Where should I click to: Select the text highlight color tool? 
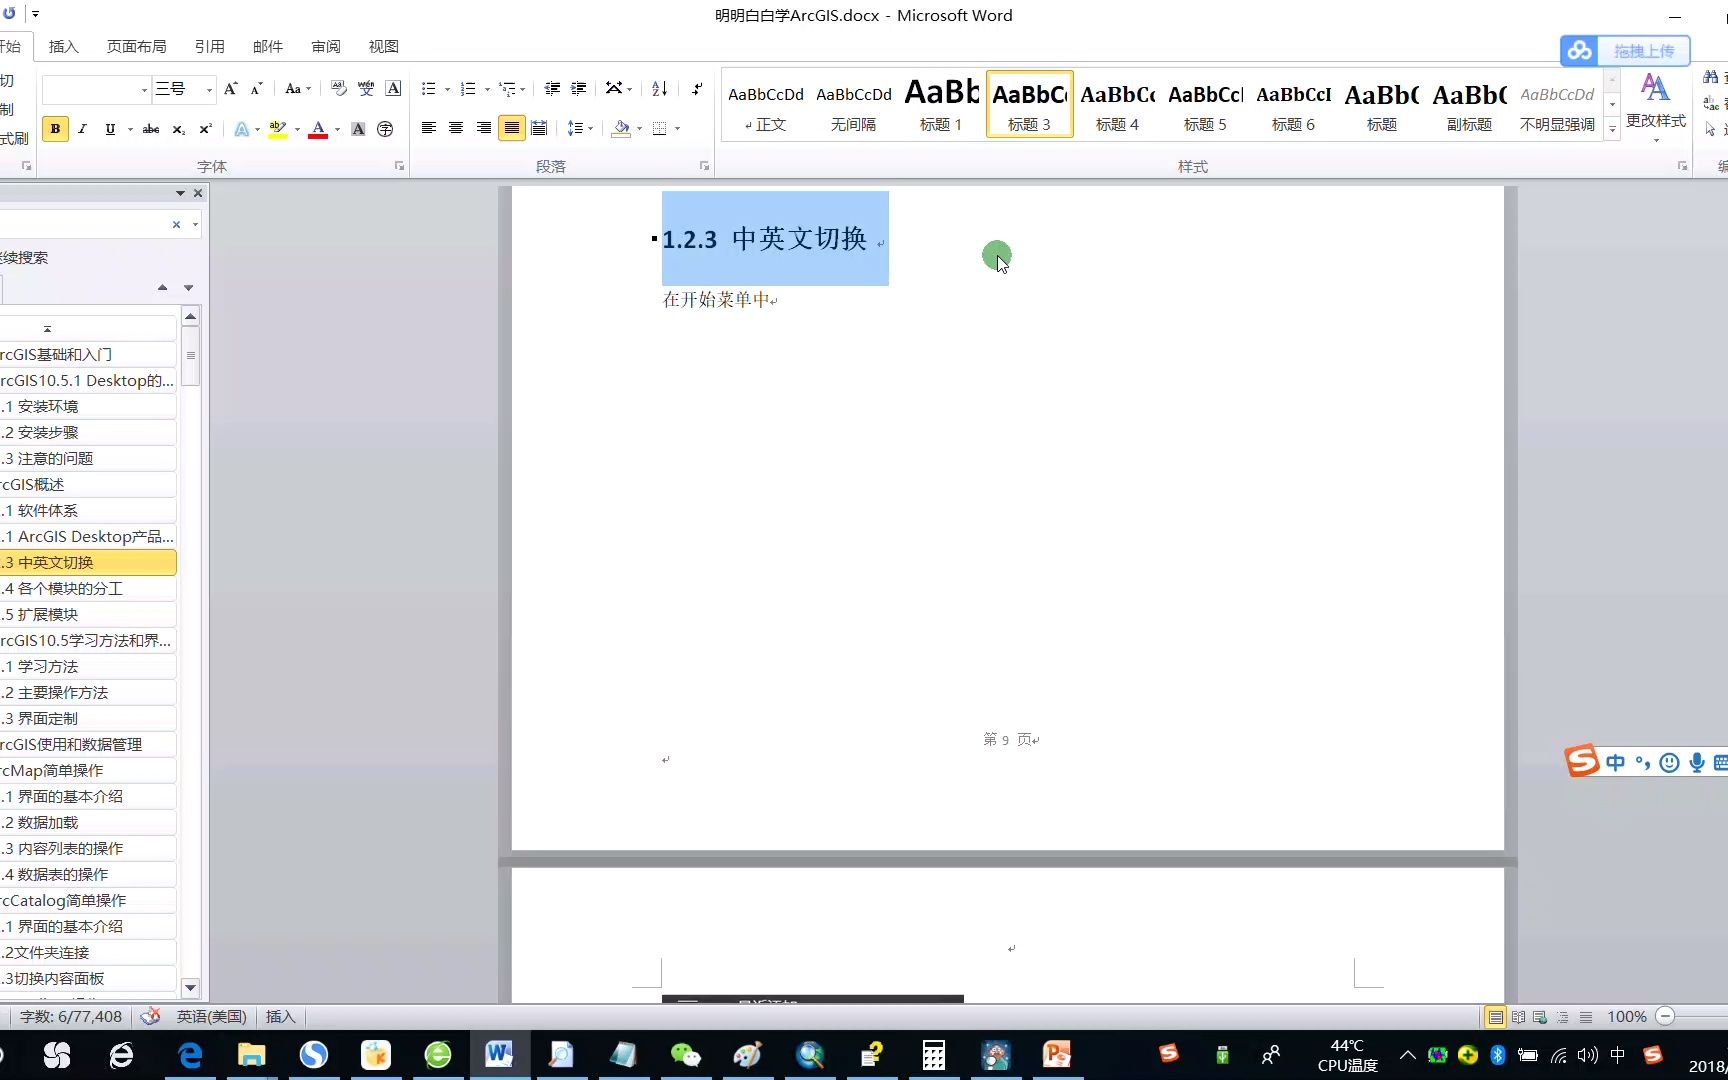coord(278,128)
